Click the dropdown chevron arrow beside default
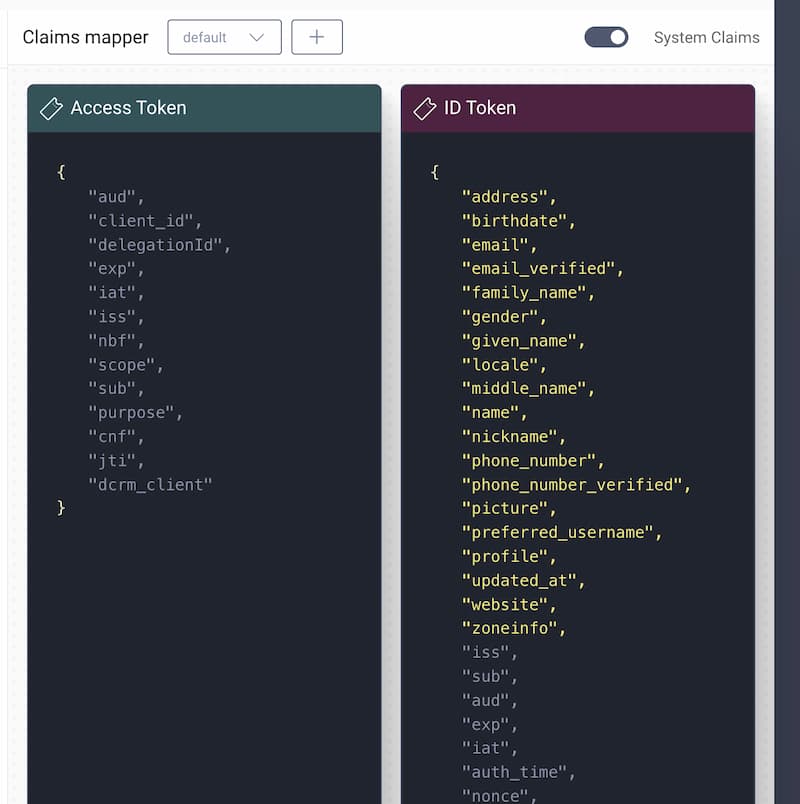This screenshot has height=804, width=800. (x=257, y=37)
